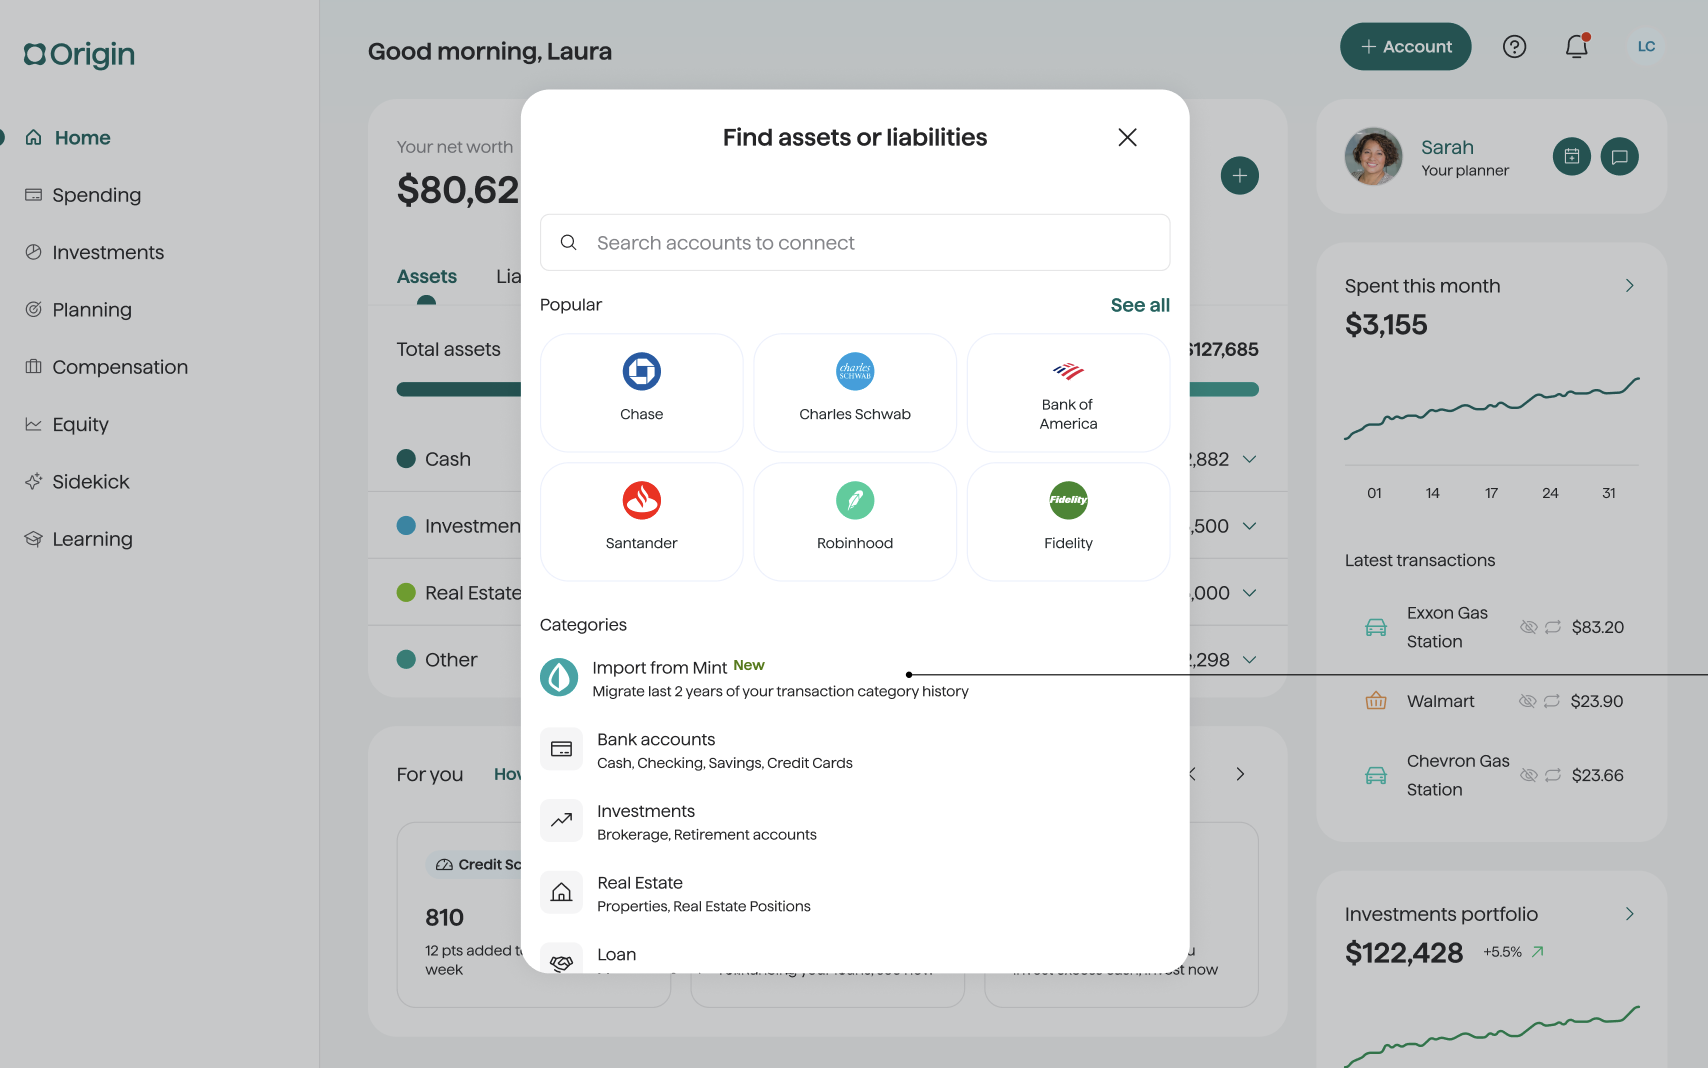Expand the Cash asset row chevron

(x=1249, y=459)
